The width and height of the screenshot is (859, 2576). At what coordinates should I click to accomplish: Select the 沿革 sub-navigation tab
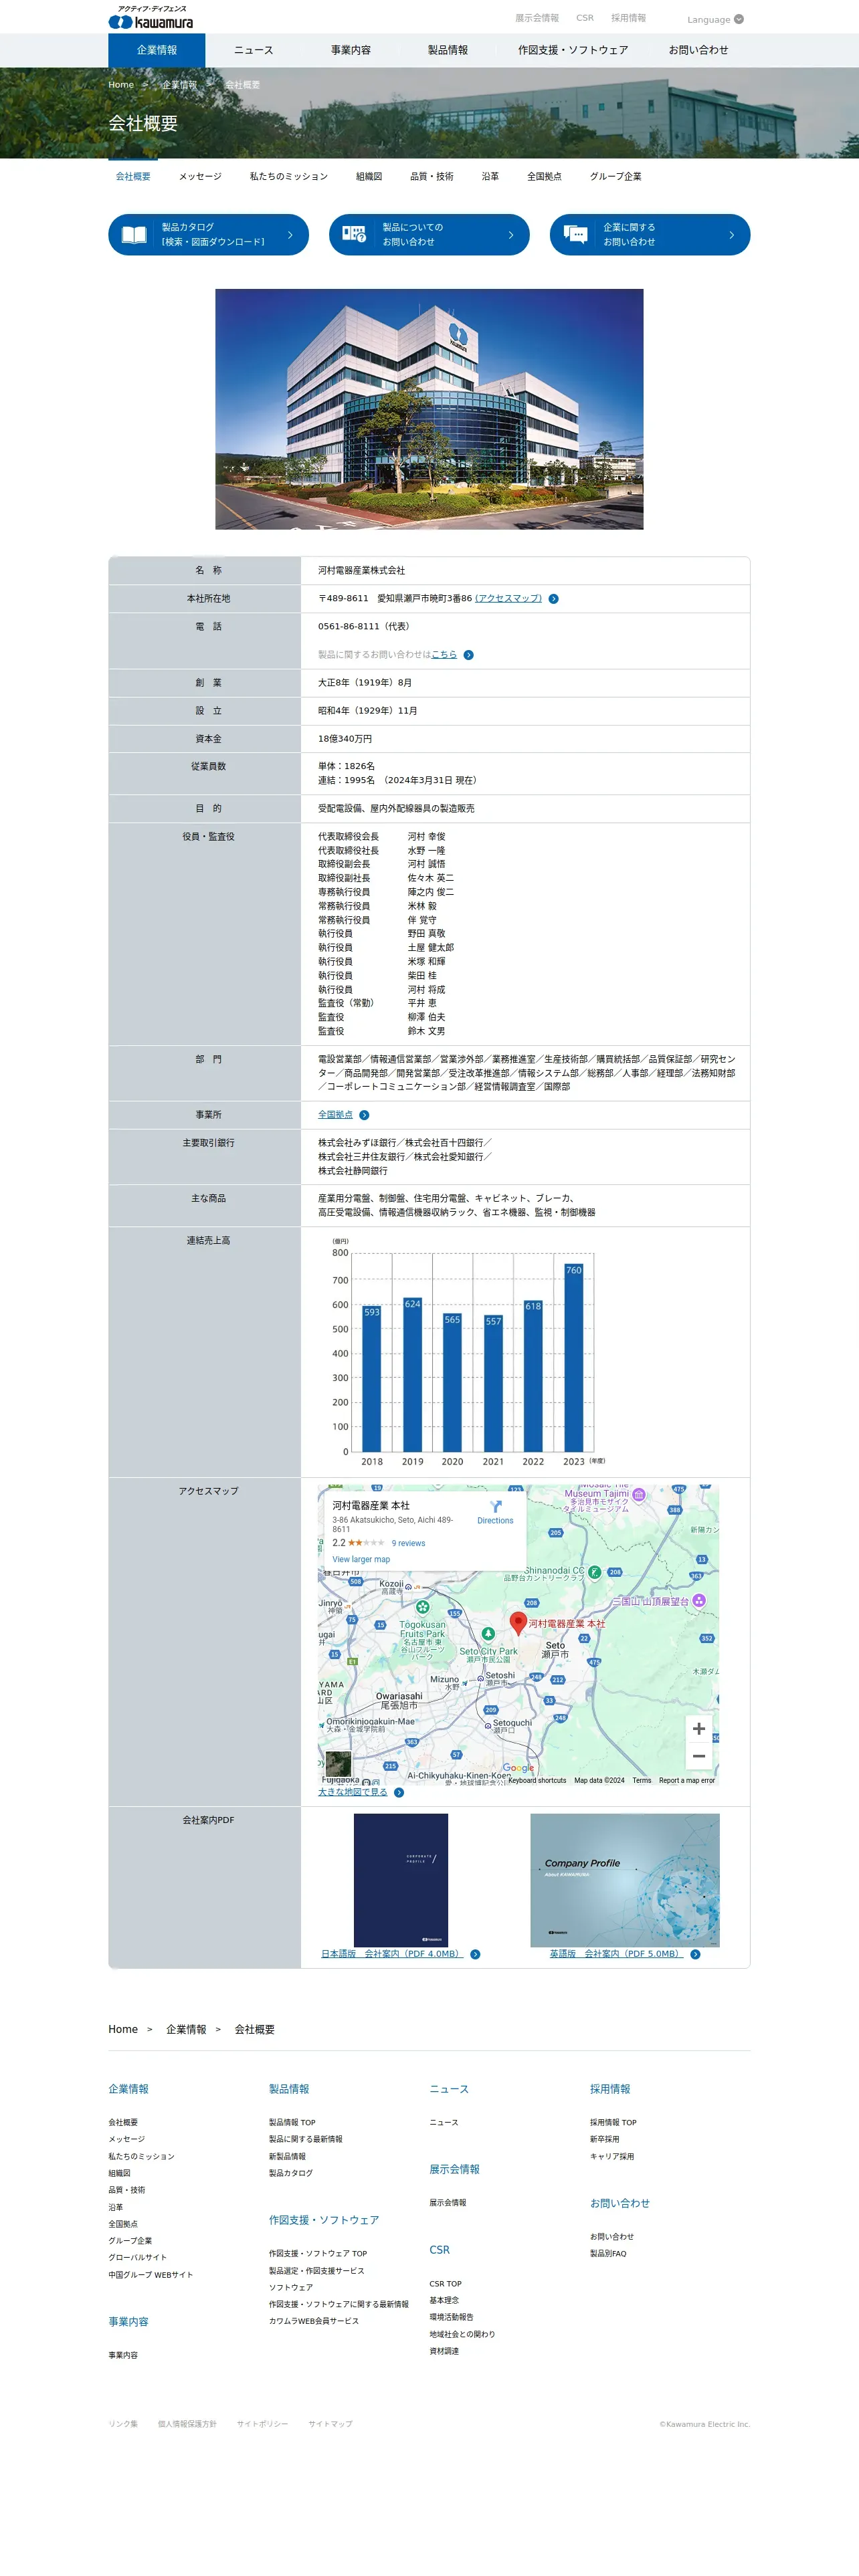pos(490,177)
